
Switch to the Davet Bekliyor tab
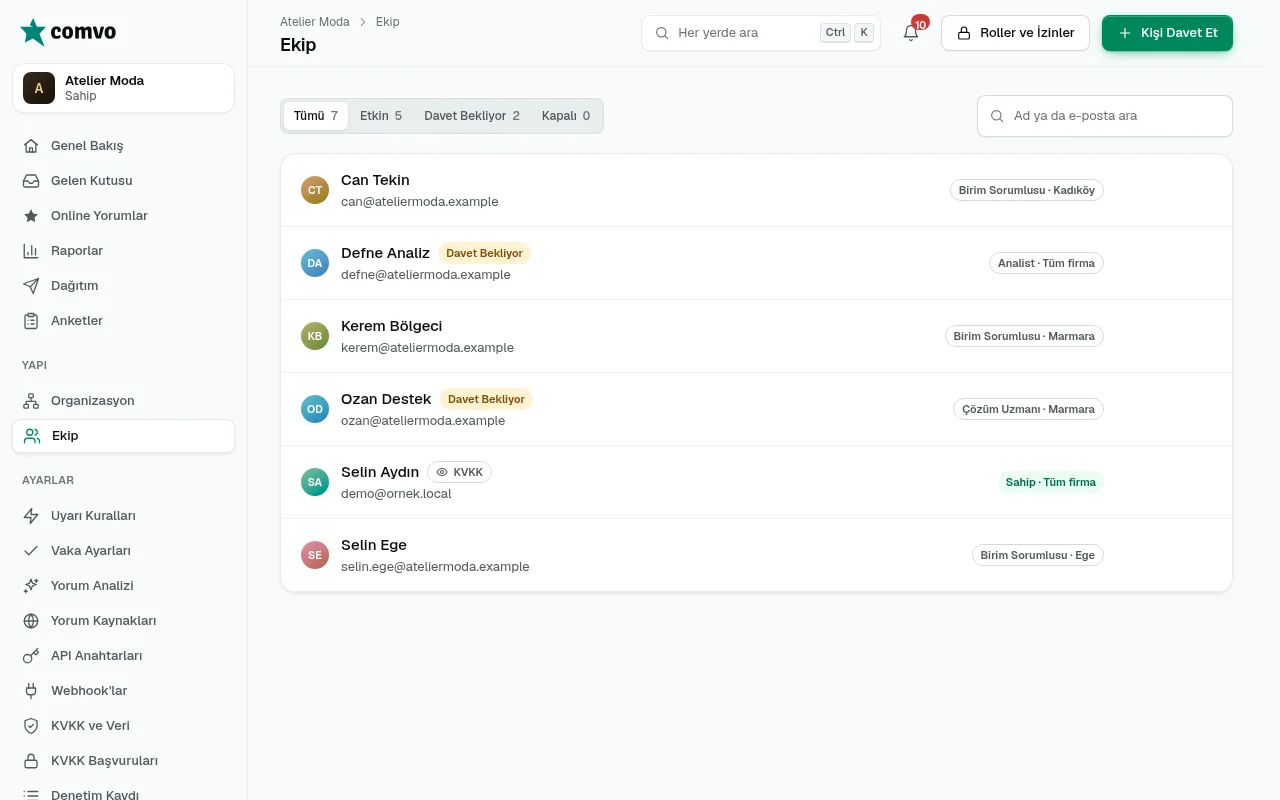pyautogui.click(x=472, y=116)
